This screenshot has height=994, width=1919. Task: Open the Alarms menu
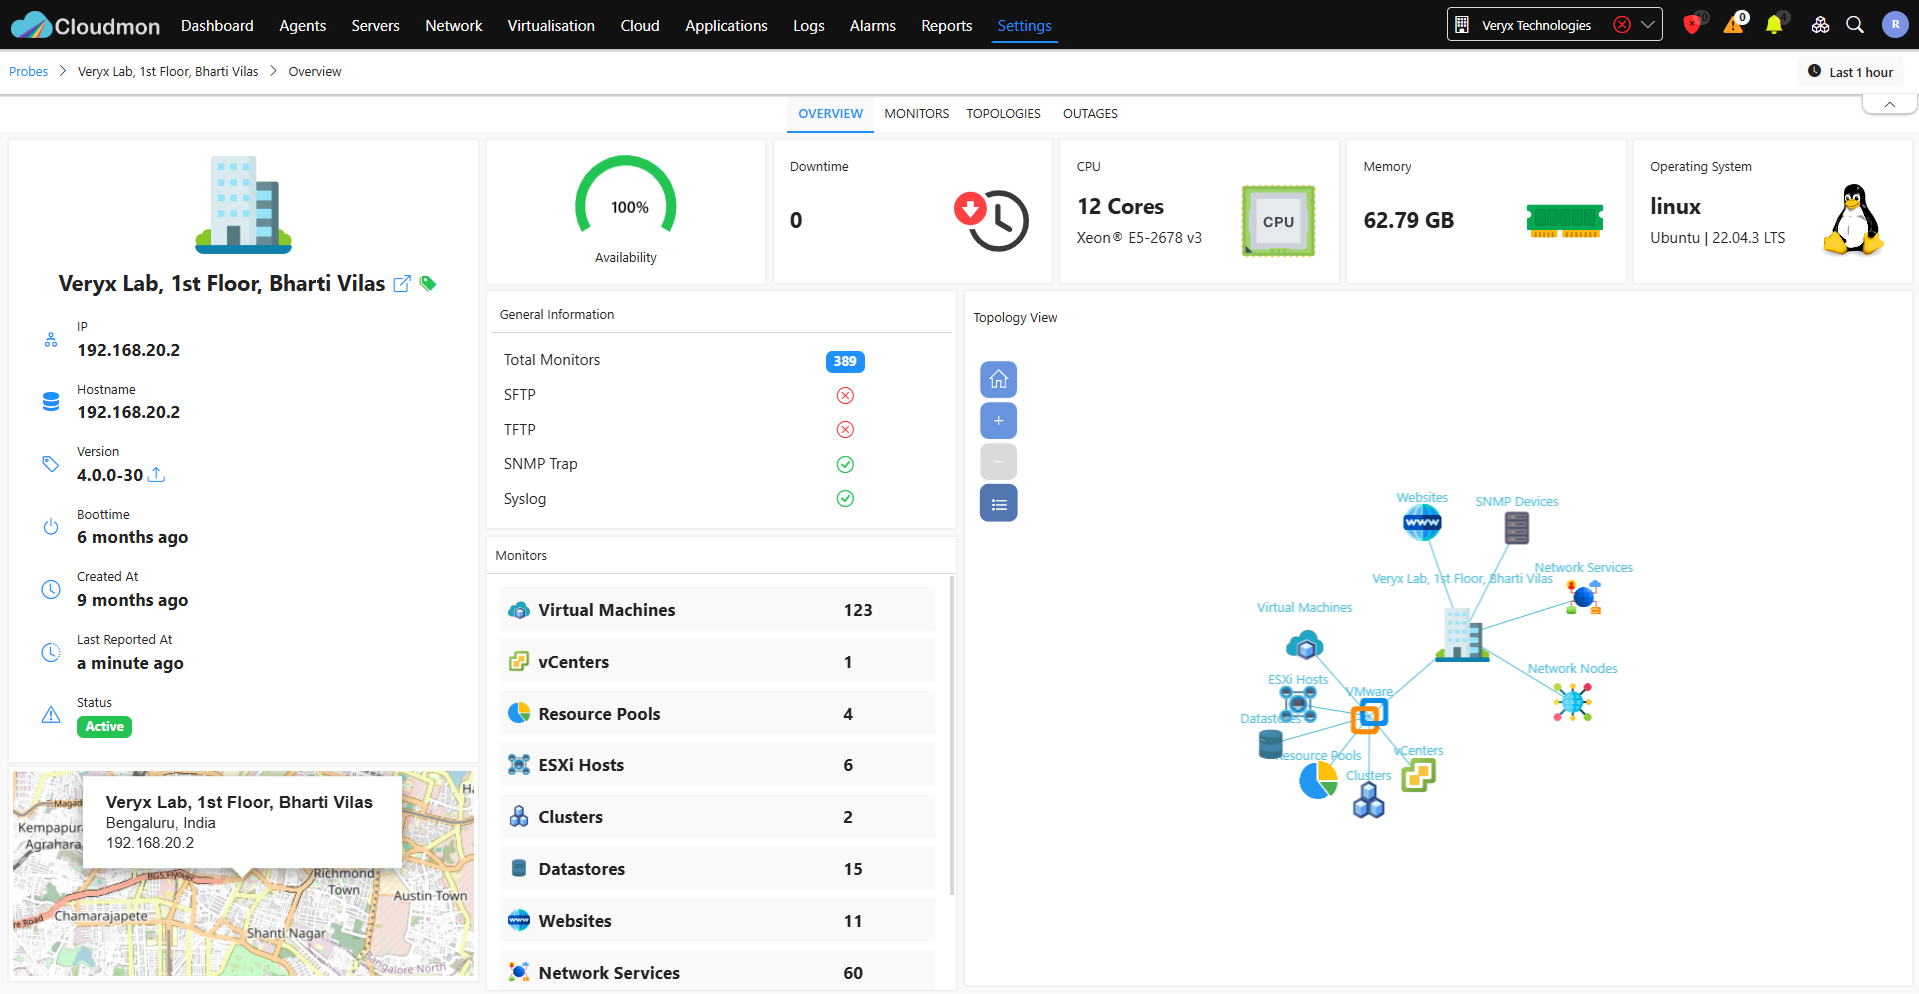pos(872,25)
